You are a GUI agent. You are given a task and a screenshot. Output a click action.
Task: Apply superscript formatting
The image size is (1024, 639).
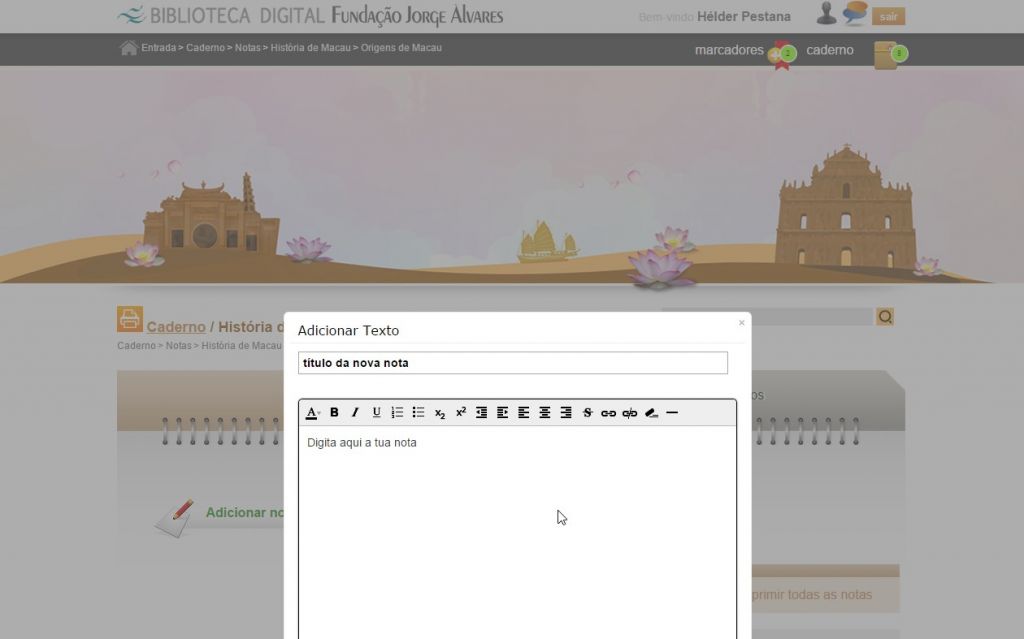(461, 412)
